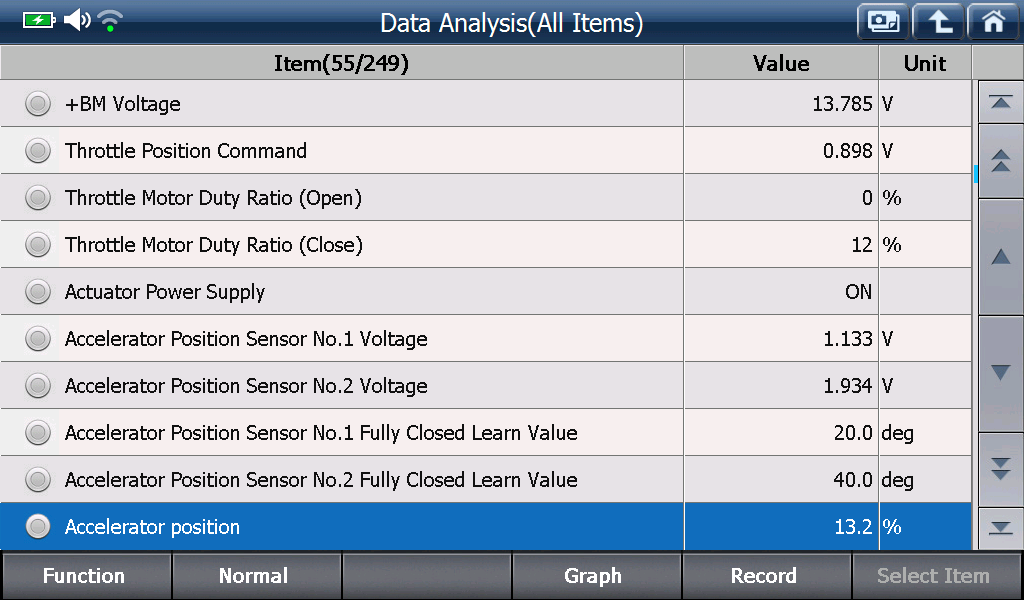
Task: Select the +BM Voltage radio button
Action: click(38, 104)
